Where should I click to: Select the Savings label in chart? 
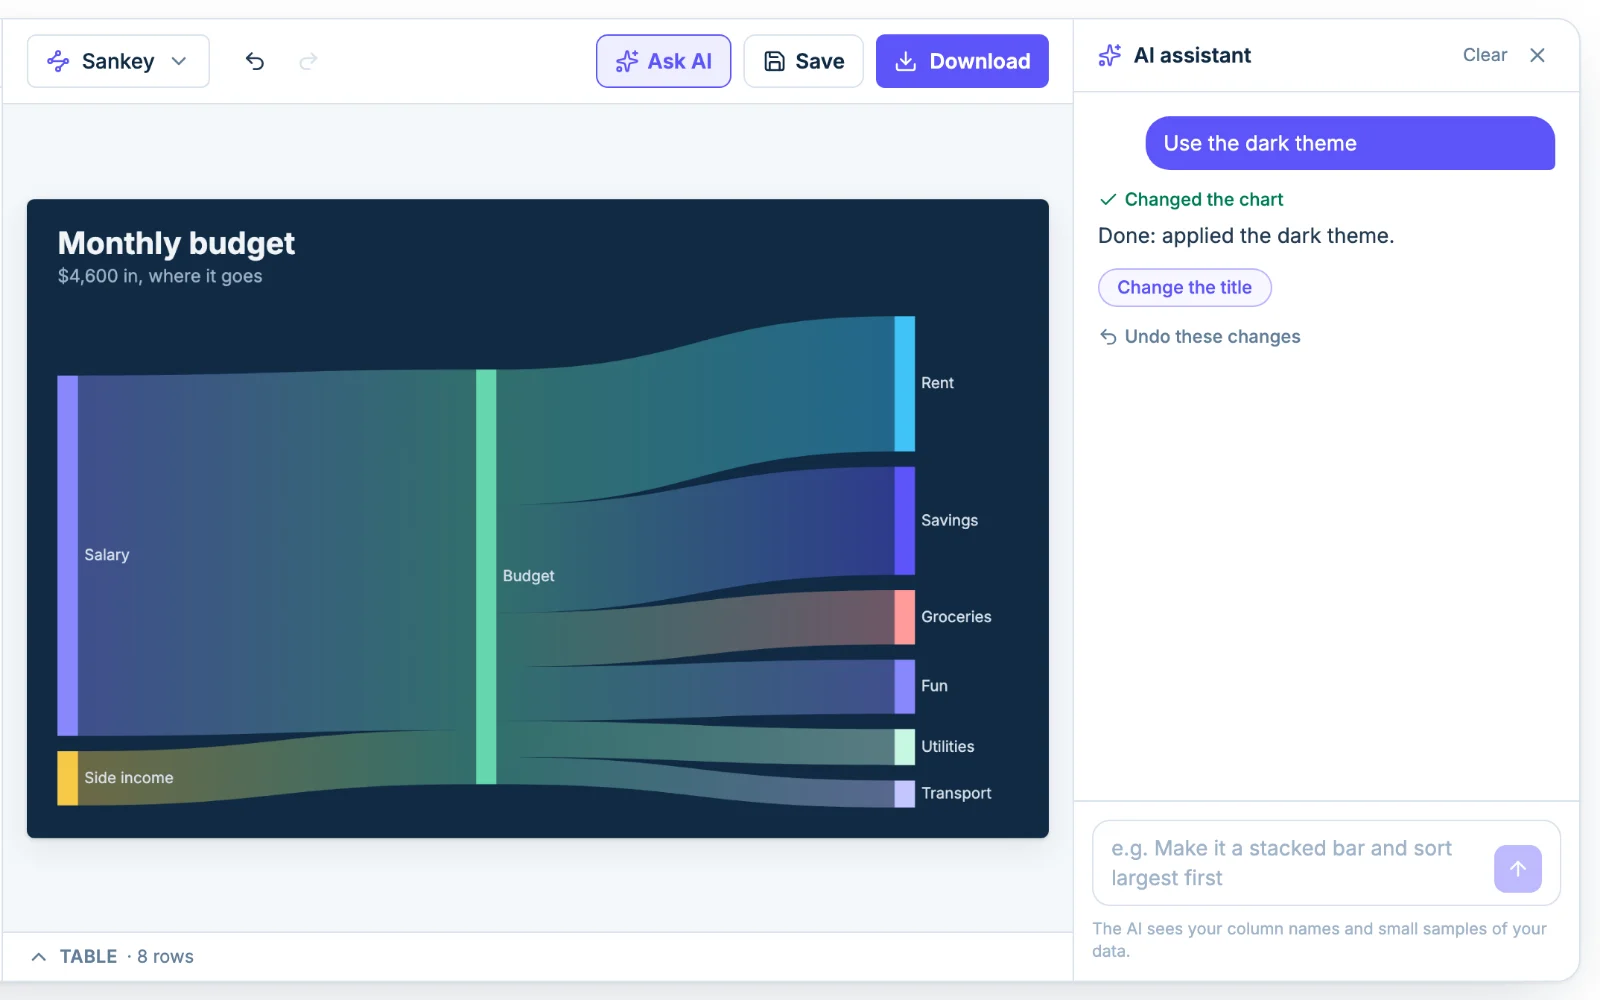(949, 520)
